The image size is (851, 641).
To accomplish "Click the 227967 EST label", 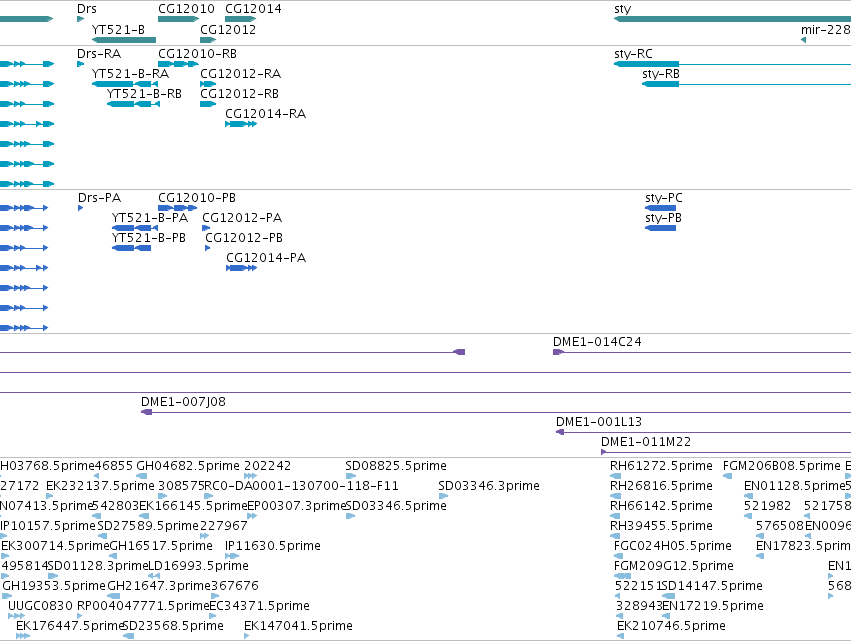I will tap(224, 526).
